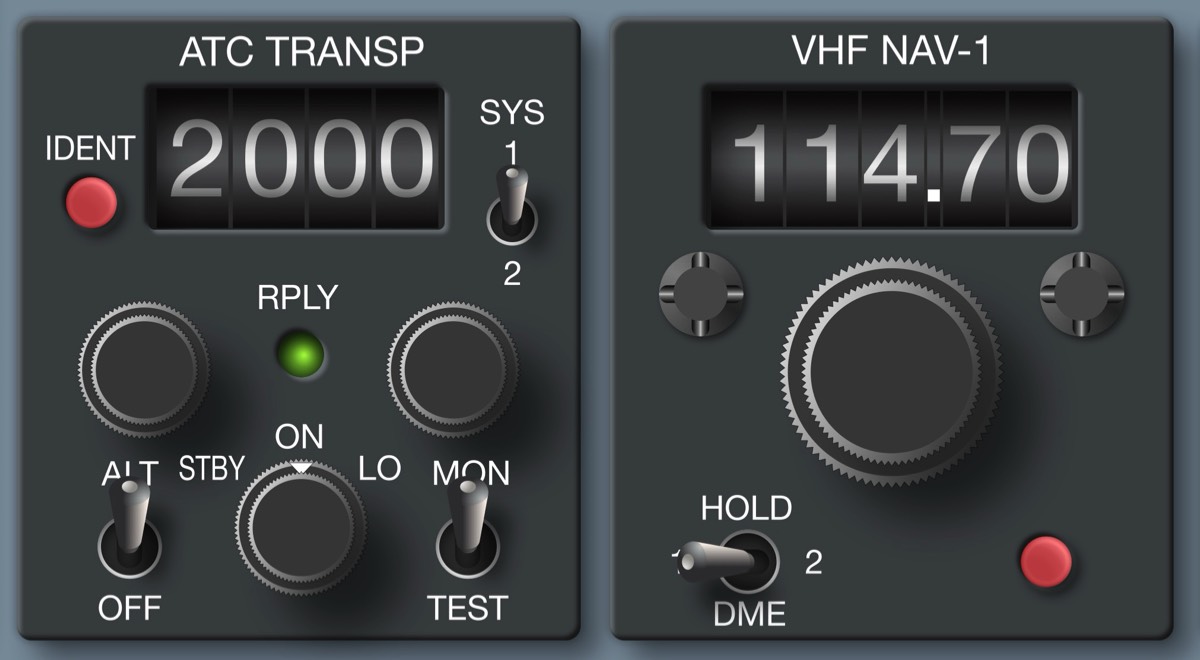Click the 114.70 frequency display
The height and width of the screenshot is (660, 1200).
(x=890, y=160)
